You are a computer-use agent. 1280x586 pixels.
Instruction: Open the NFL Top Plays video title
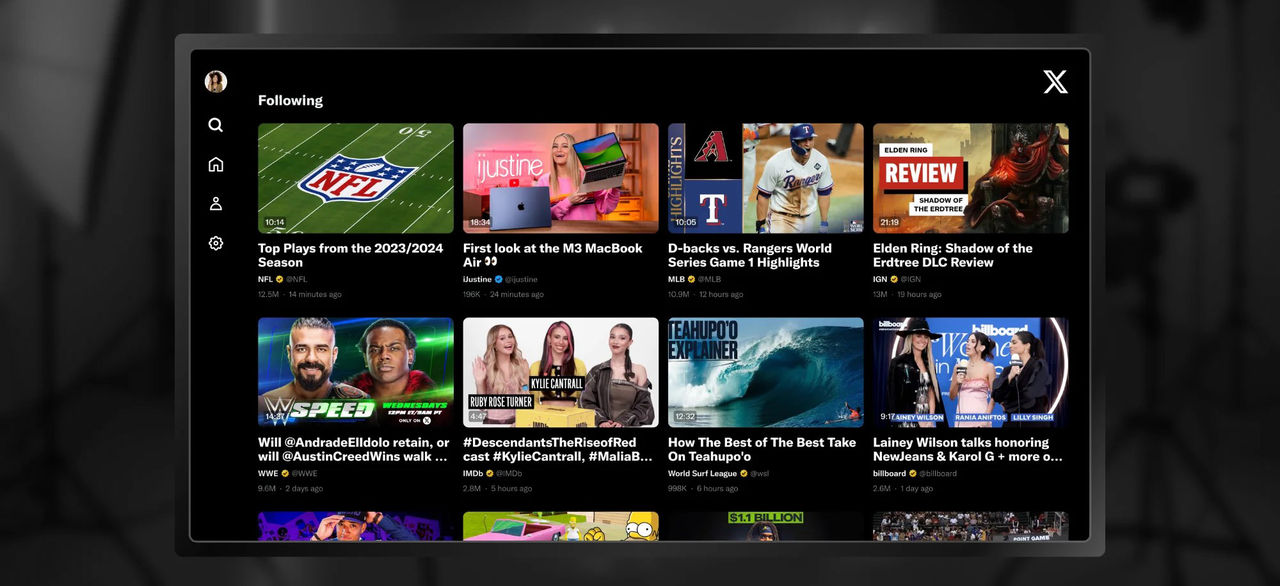pyautogui.click(x=355, y=255)
